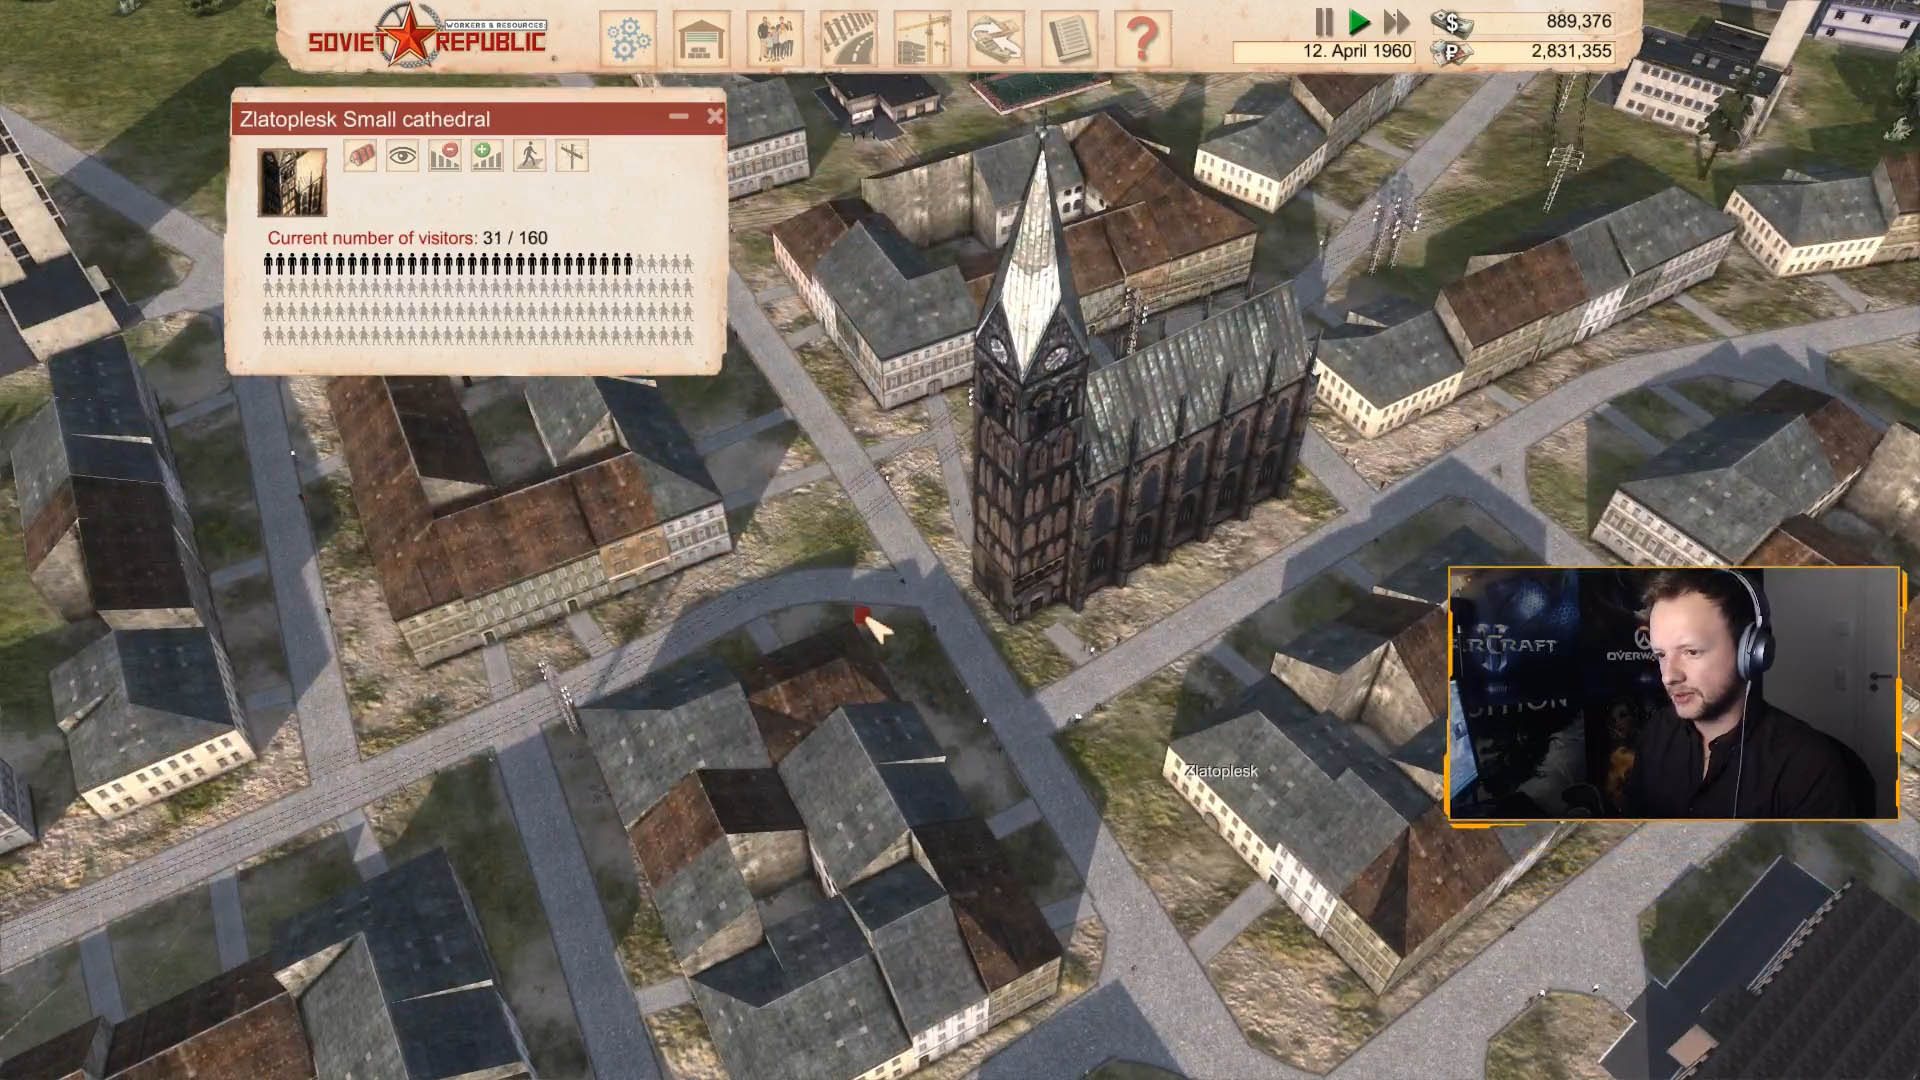
Task: Open the warehouse buildings menu
Action: (x=702, y=39)
